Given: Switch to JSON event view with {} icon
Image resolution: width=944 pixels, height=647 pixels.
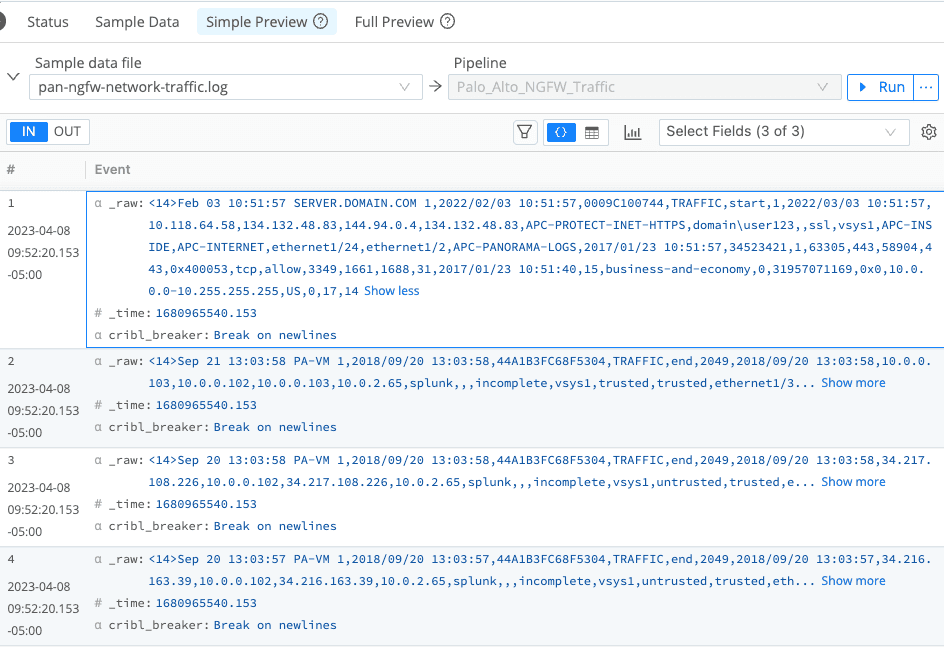Looking at the screenshot, I should (x=561, y=131).
